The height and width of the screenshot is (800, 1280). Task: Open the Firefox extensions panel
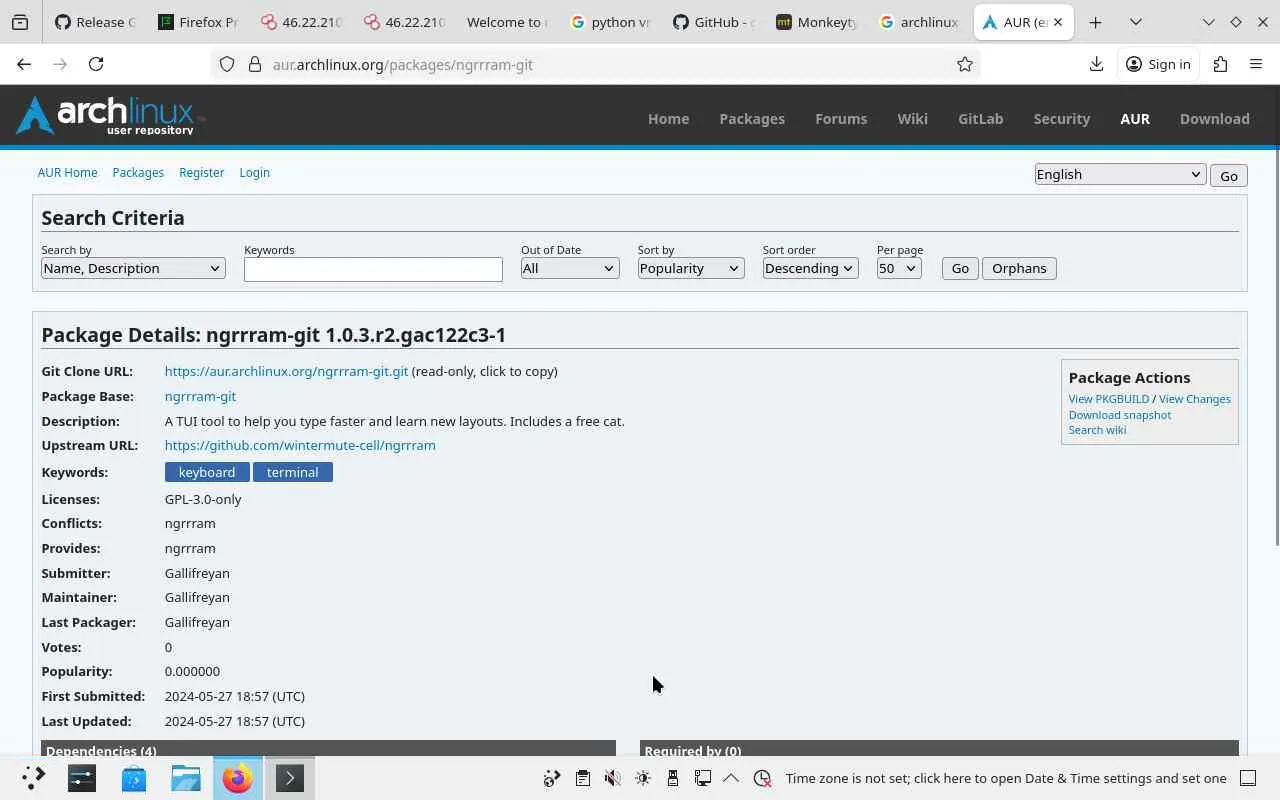click(1220, 64)
